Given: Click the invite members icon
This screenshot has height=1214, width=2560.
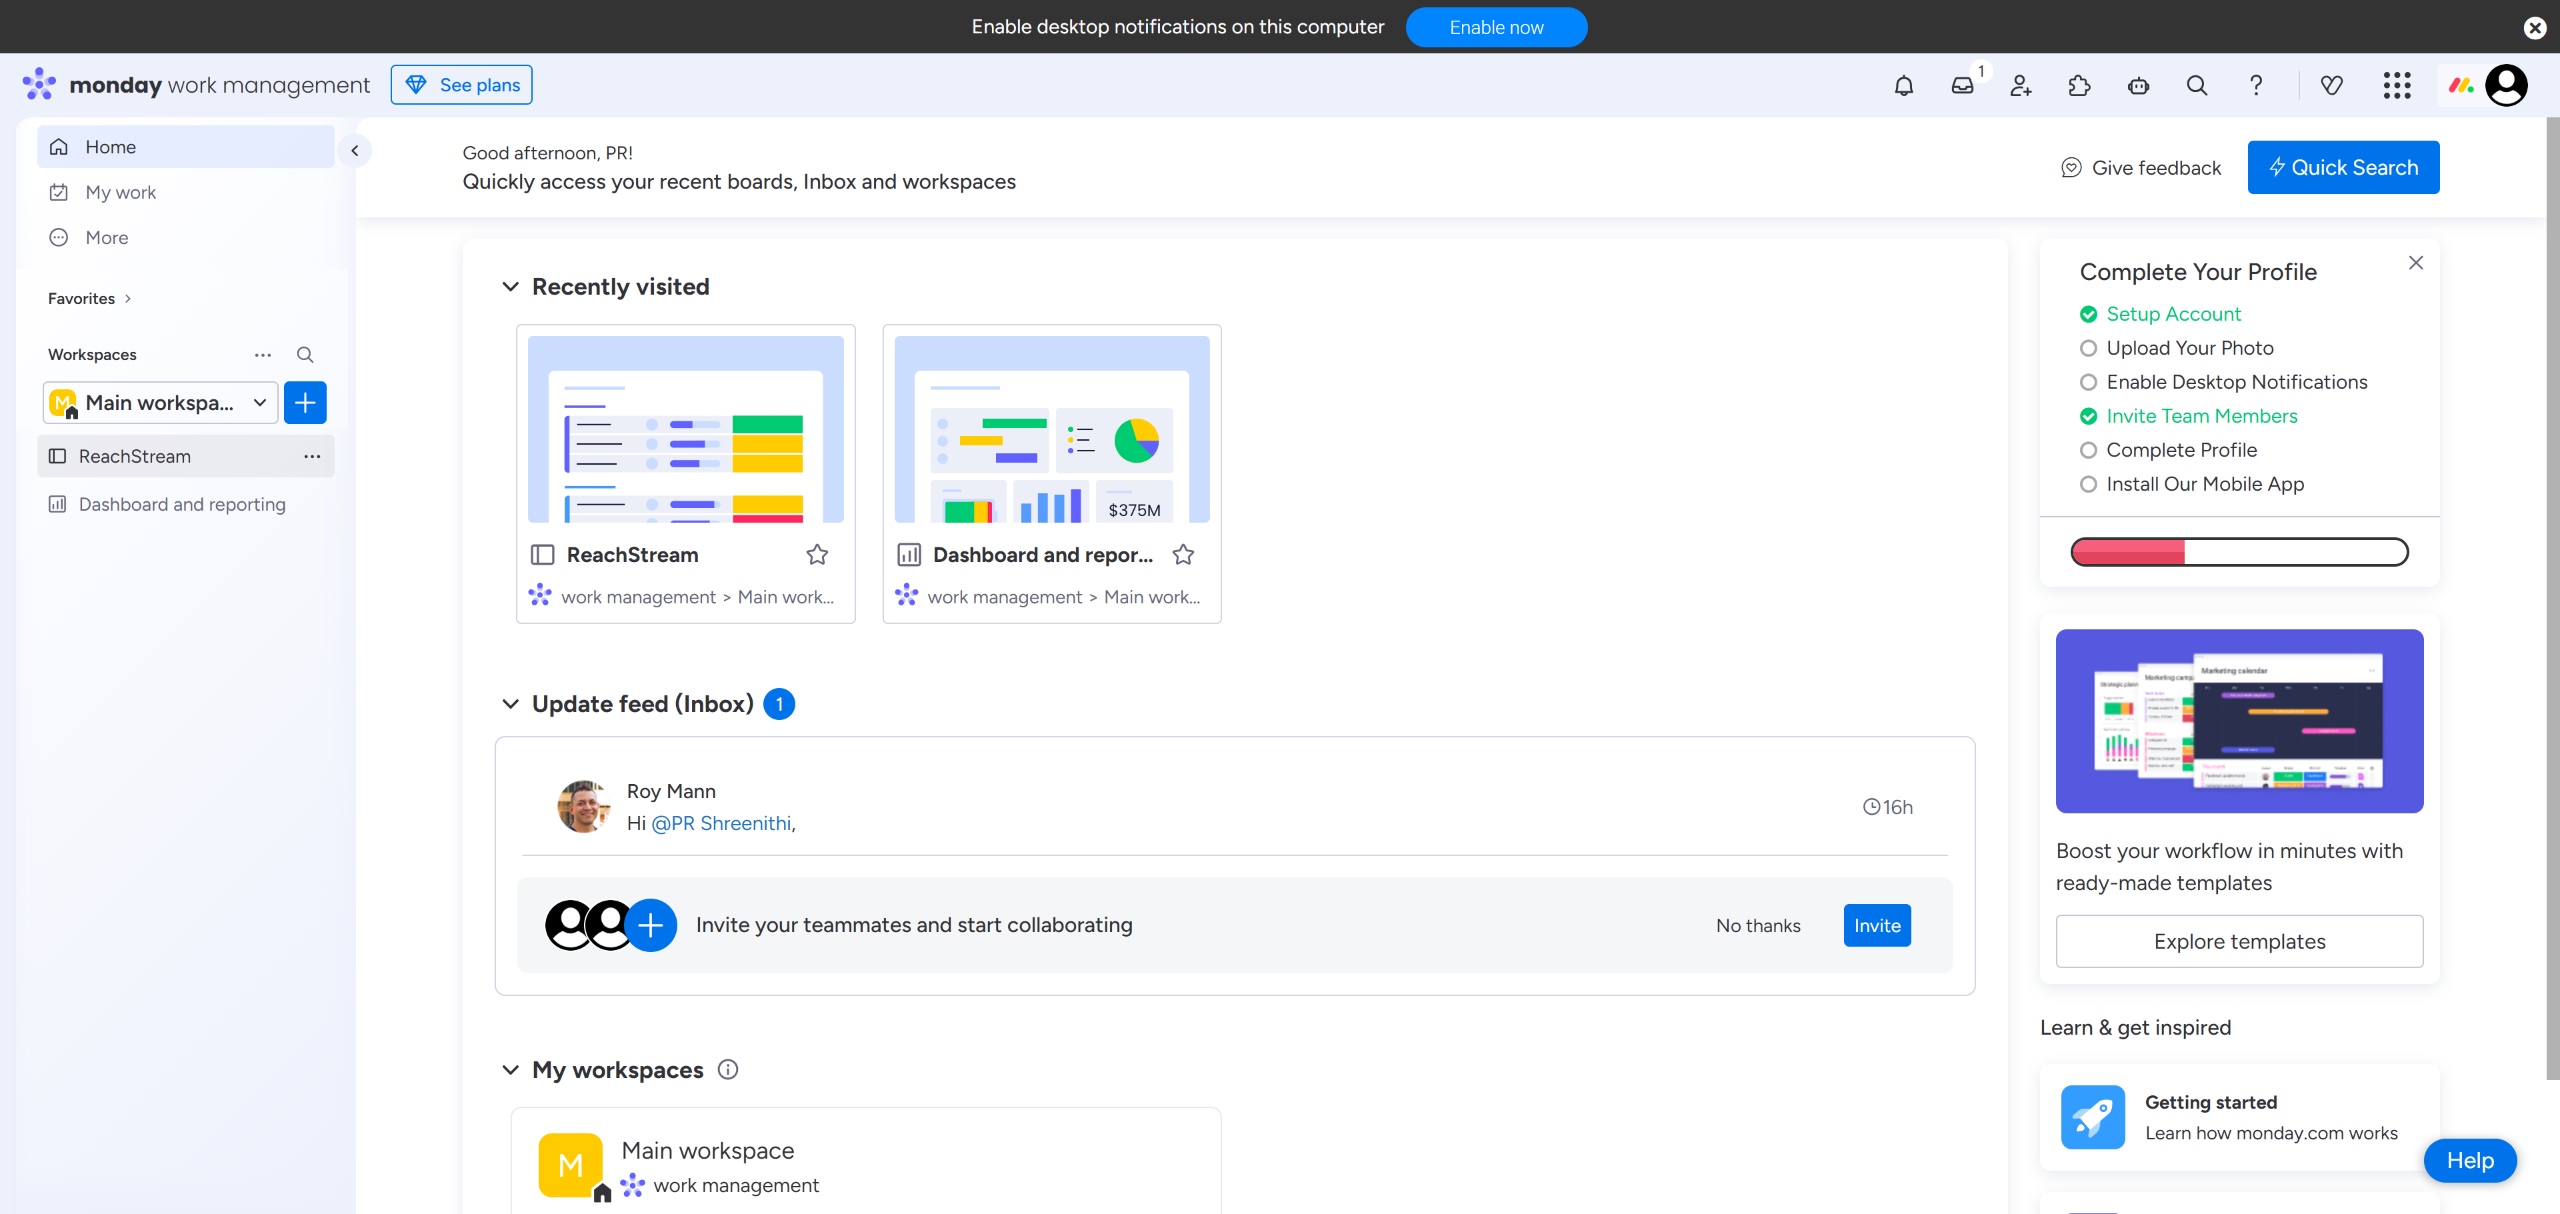Looking at the screenshot, I should tap(2021, 86).
